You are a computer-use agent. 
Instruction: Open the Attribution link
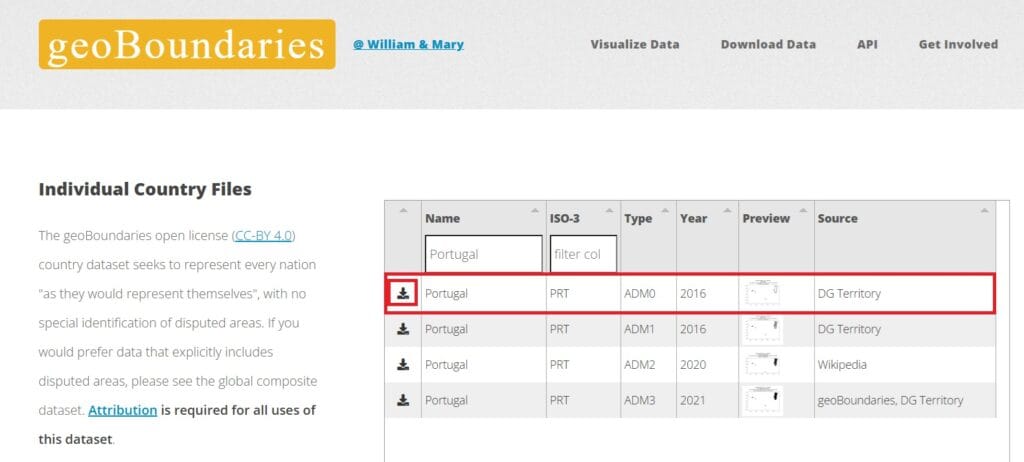(123, 410)
